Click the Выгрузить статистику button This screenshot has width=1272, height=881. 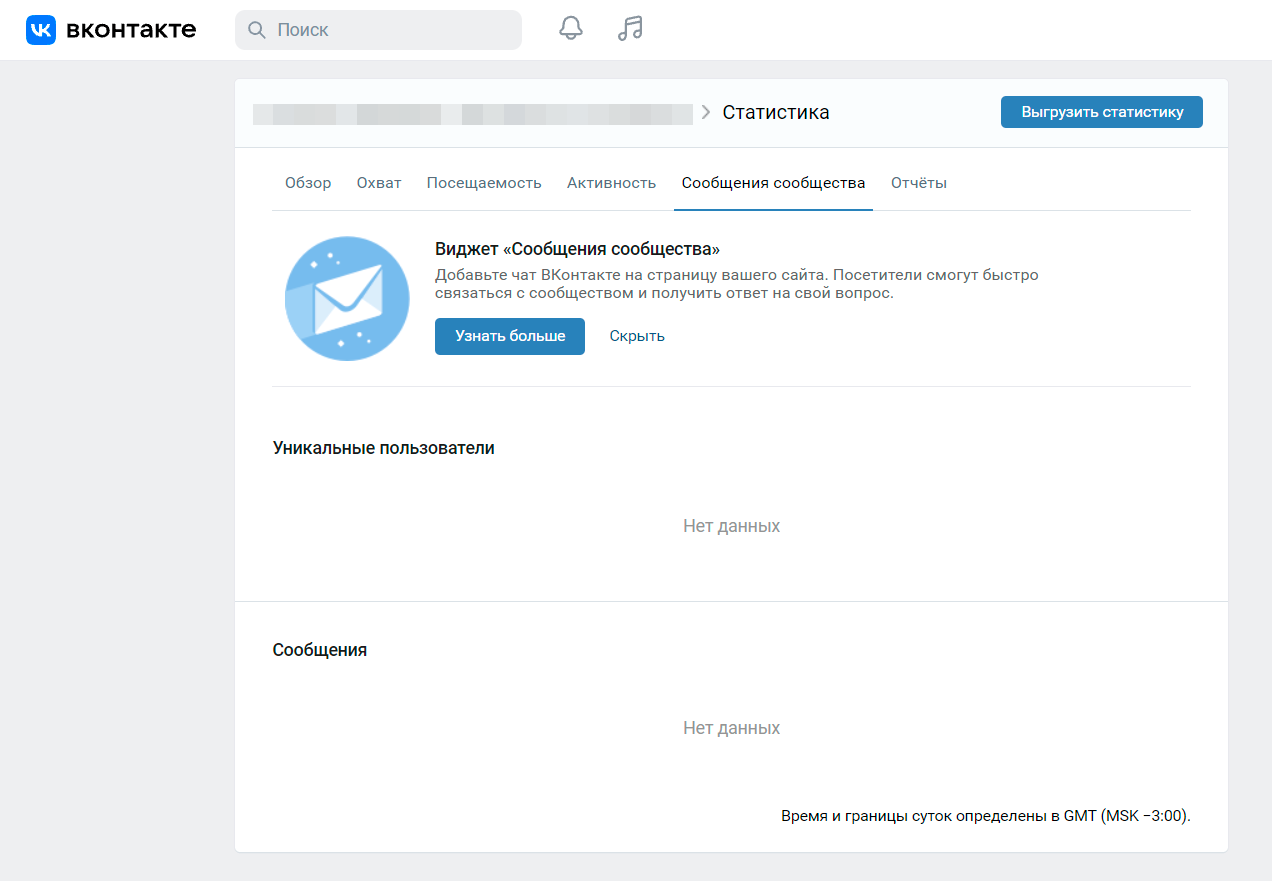(x=1102, y=112)
